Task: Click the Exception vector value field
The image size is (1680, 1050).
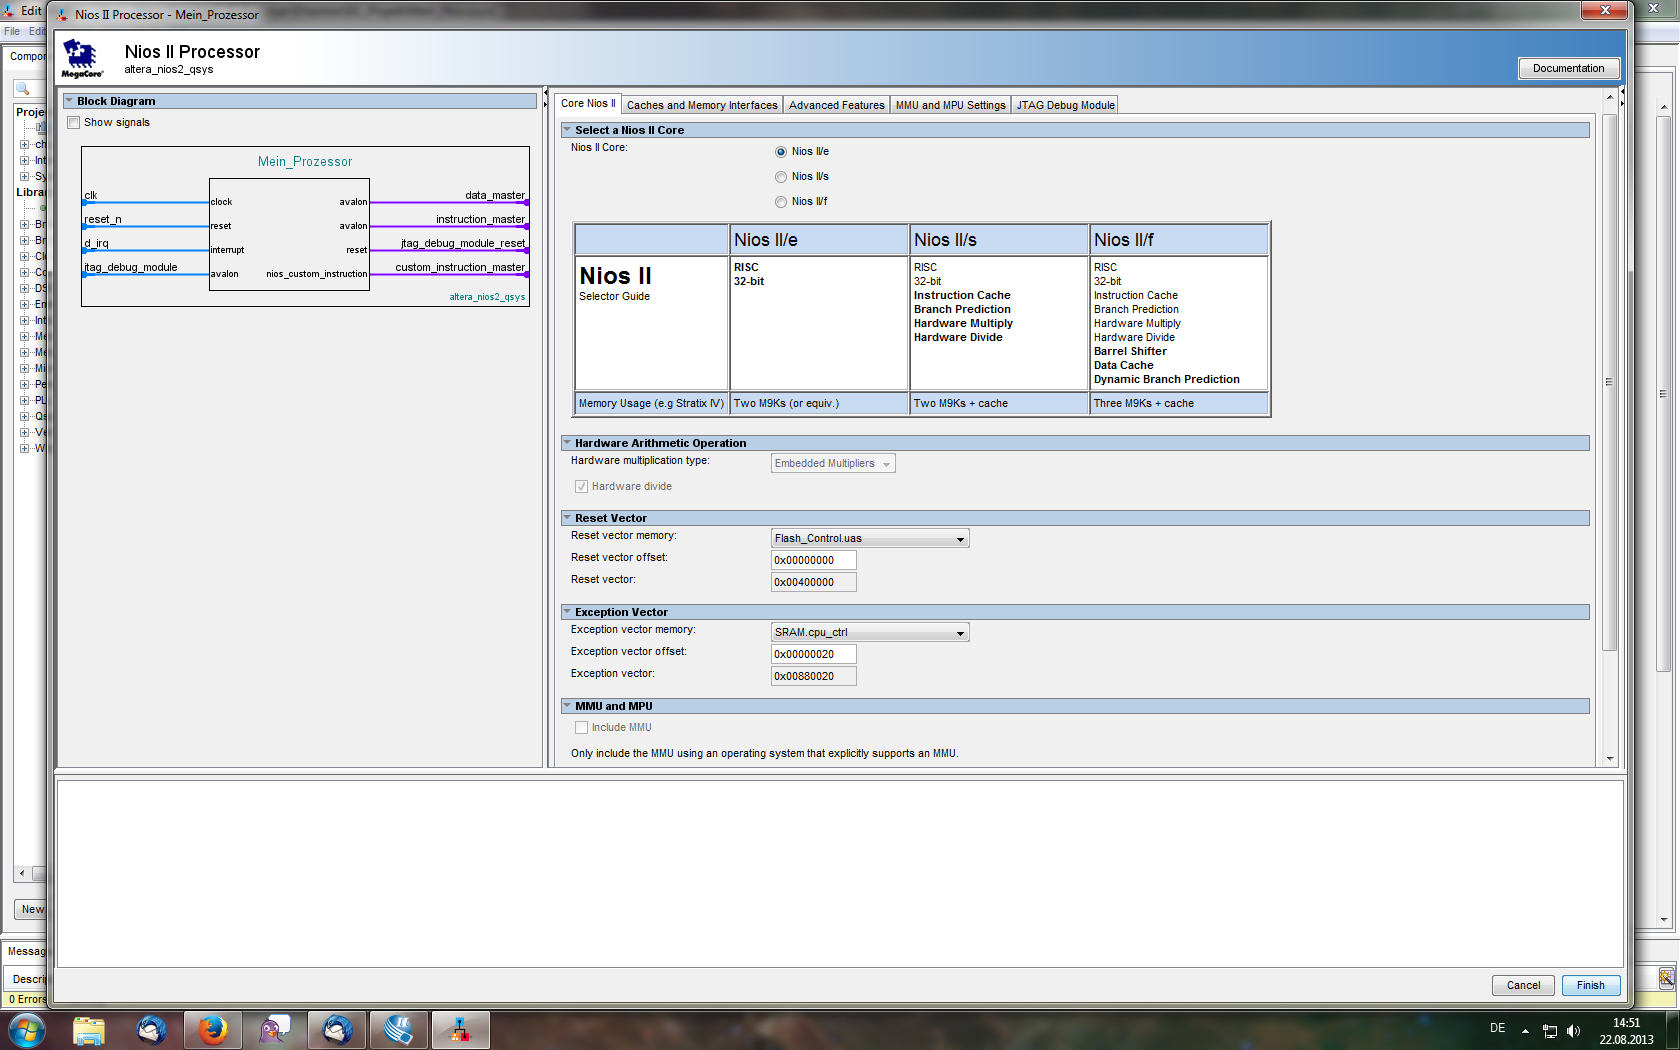Action: click(x=813, y=676)
